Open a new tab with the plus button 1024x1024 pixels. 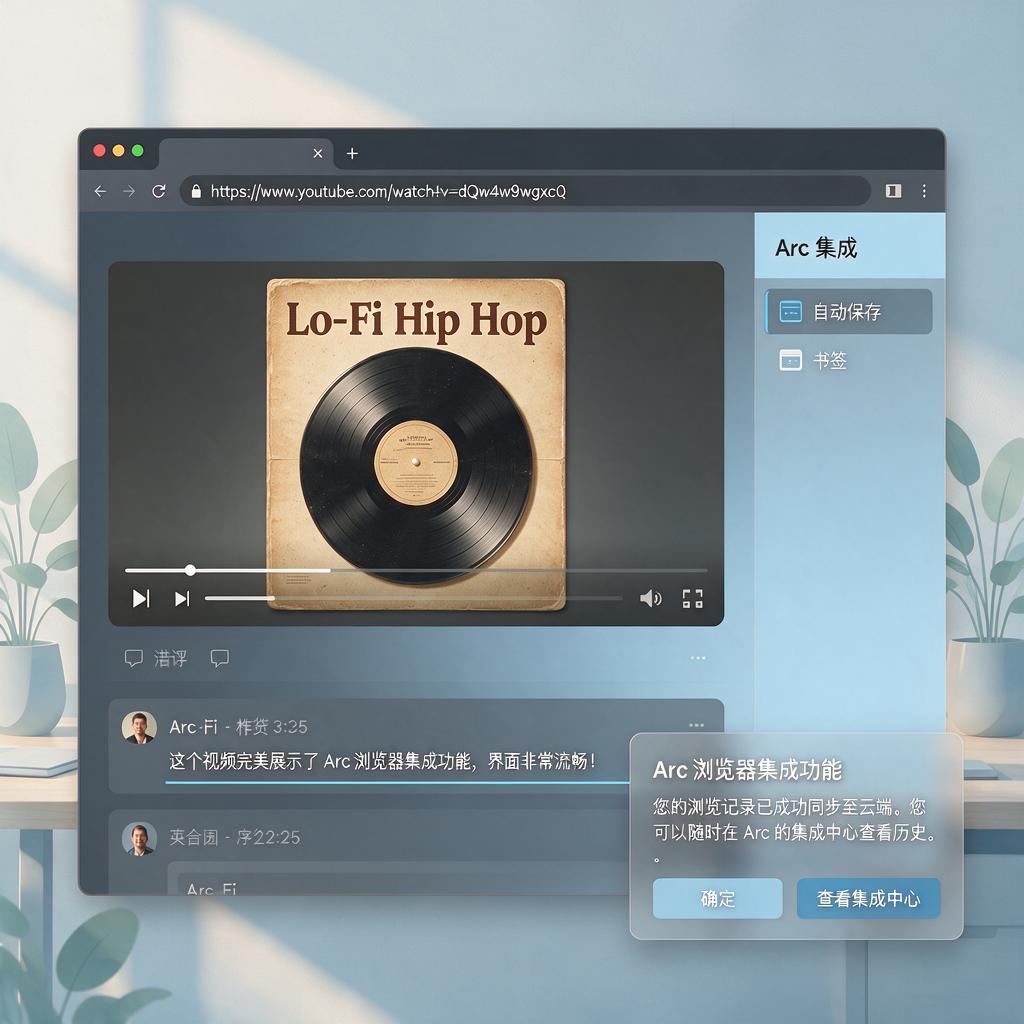(x=352, y=153)
